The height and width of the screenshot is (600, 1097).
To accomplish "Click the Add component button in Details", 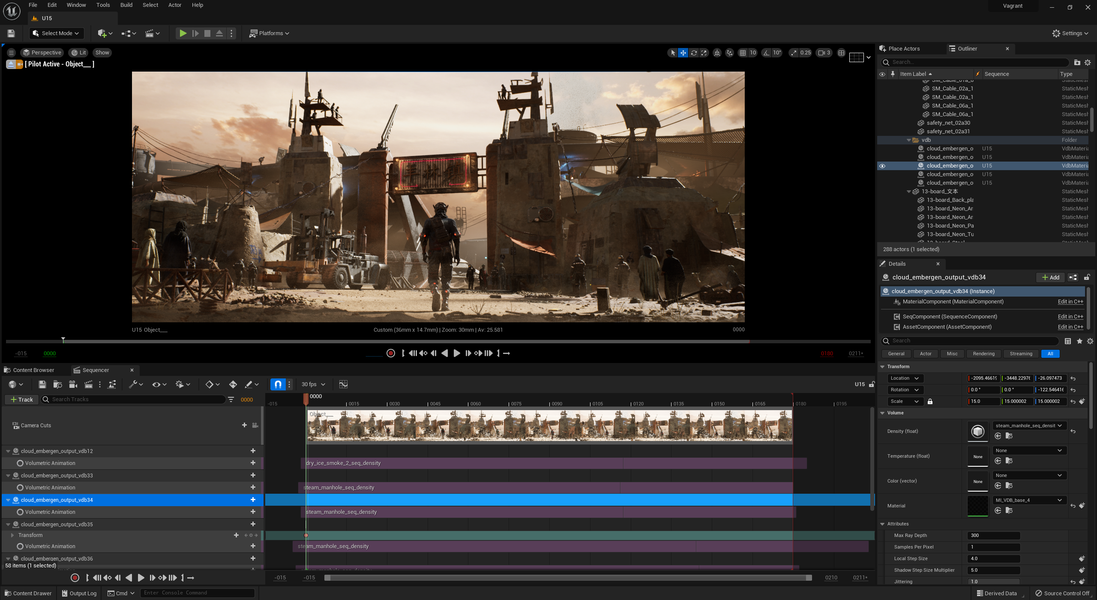I will click(1050, 277).
